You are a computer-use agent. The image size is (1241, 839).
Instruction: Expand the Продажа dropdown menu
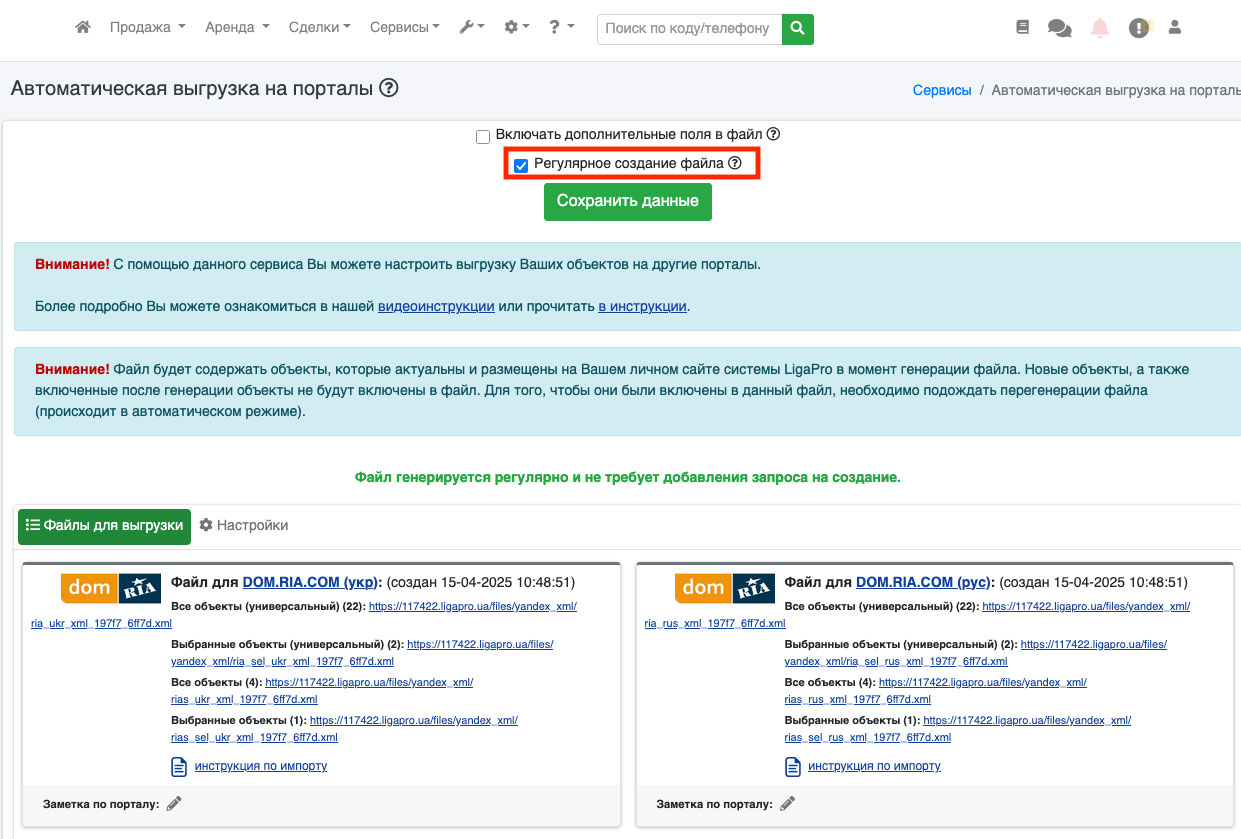(147, 28)
